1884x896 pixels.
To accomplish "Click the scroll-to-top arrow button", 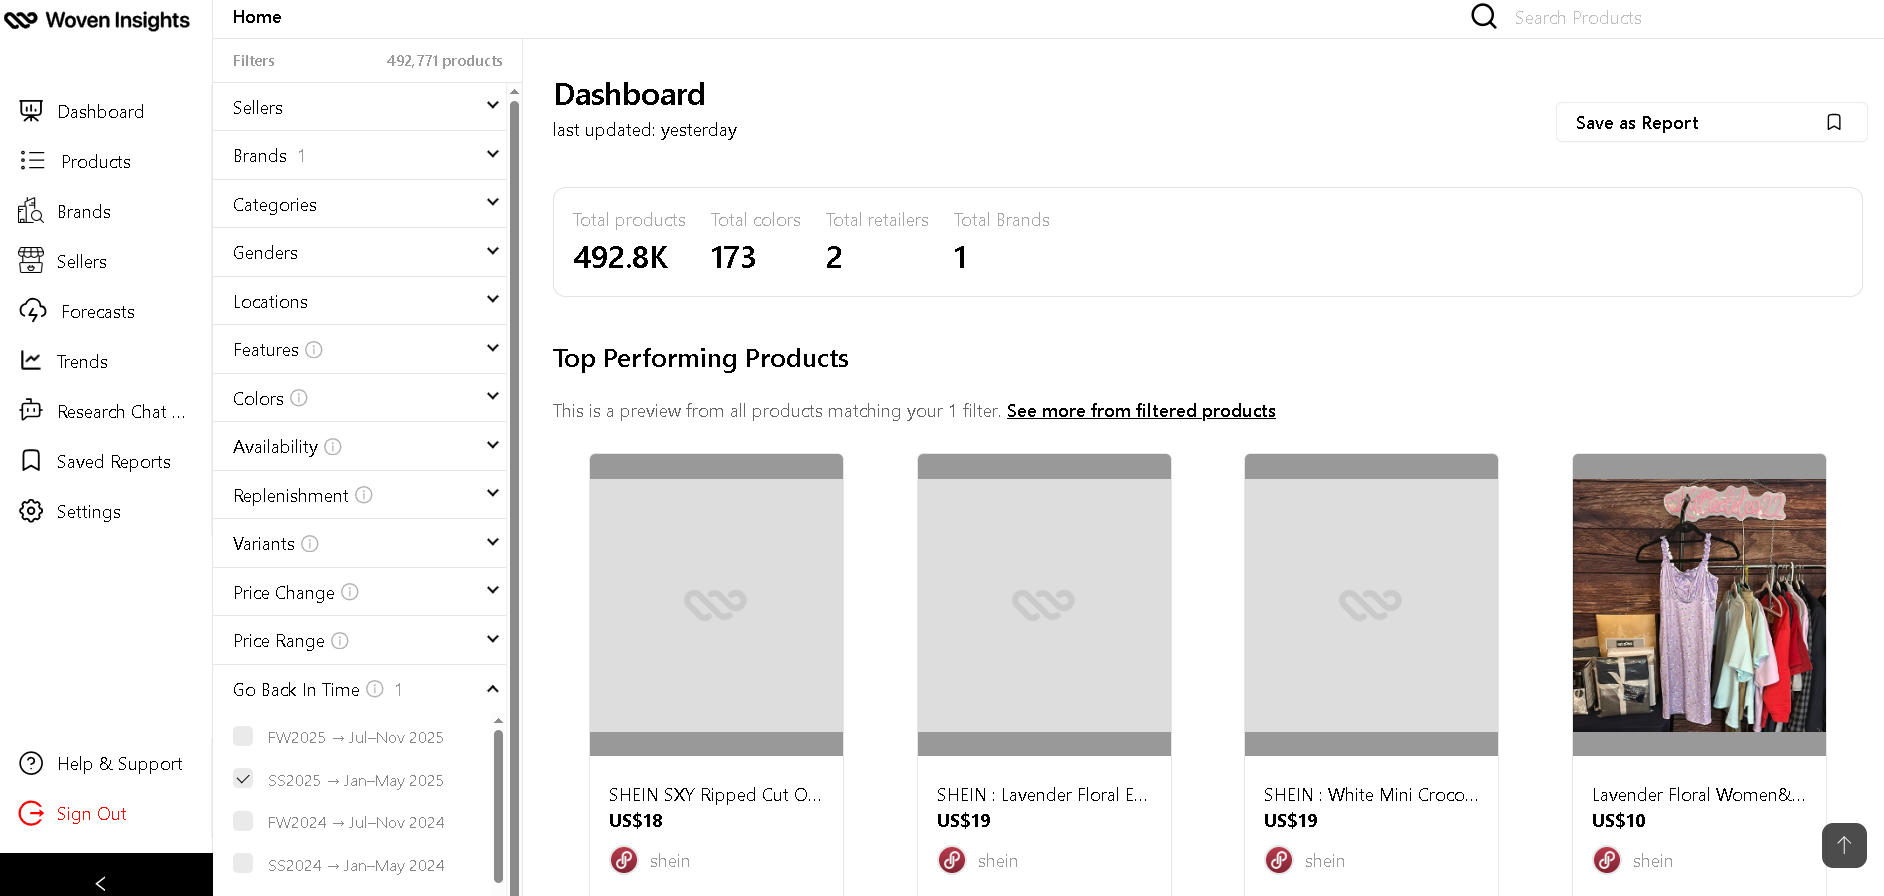I will point(1843,845).
